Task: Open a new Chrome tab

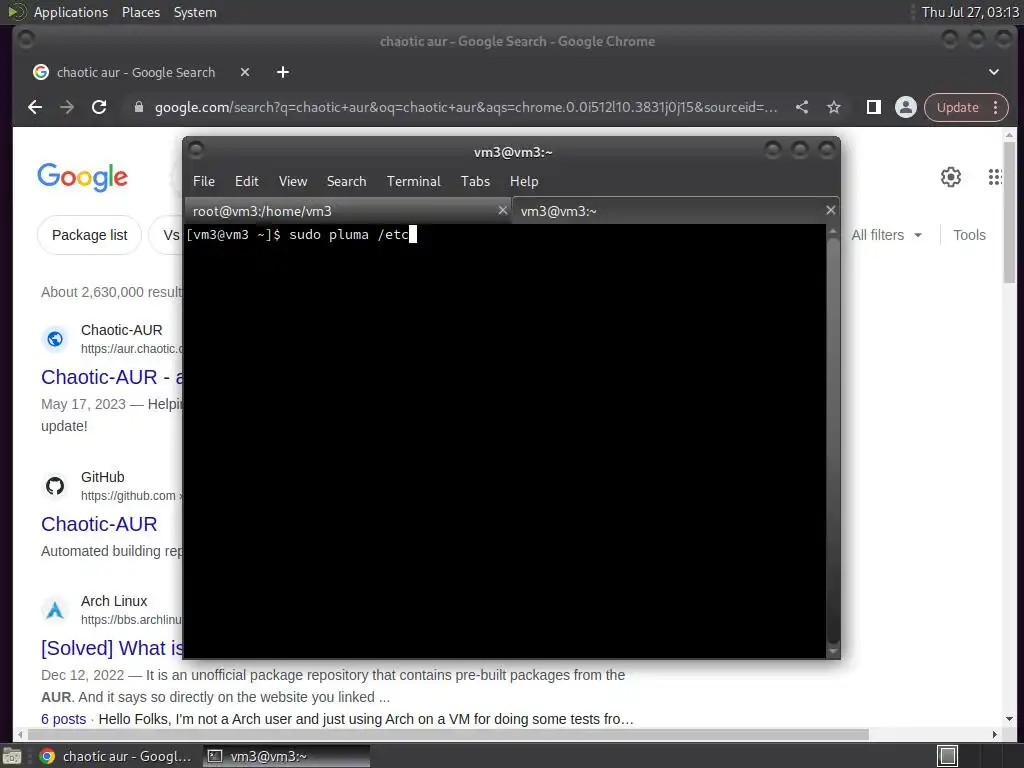Action: (283, 72)
